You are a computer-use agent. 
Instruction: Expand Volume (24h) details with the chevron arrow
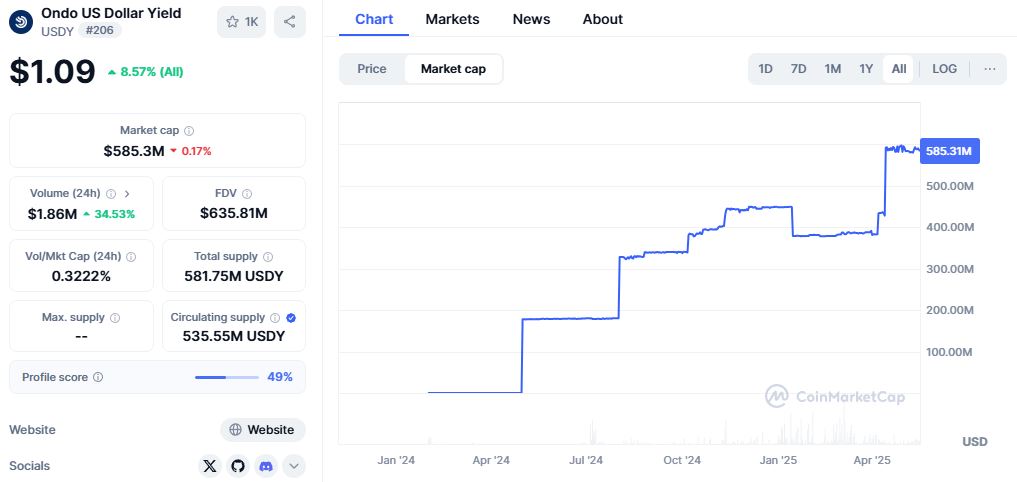(127, 193)
